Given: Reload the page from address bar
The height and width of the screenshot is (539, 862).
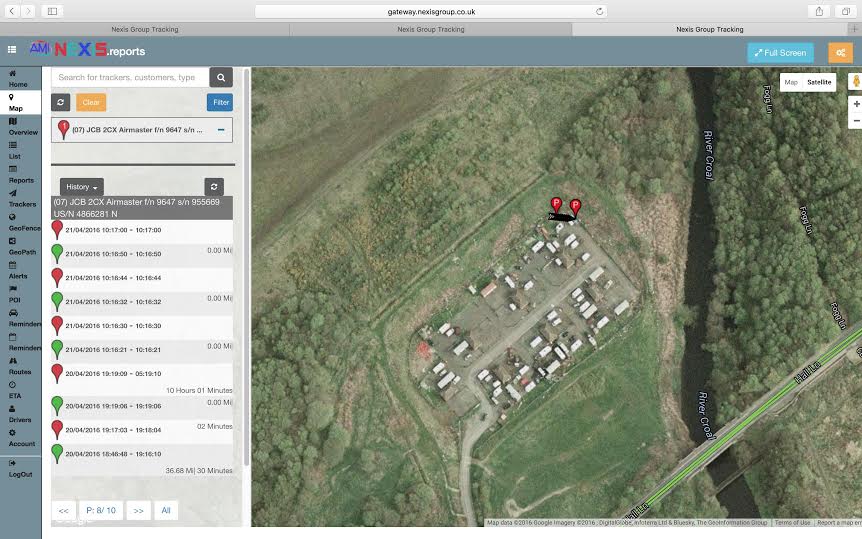Looking at the screenshot, I should pyautogui.click(x=599, y=12).
